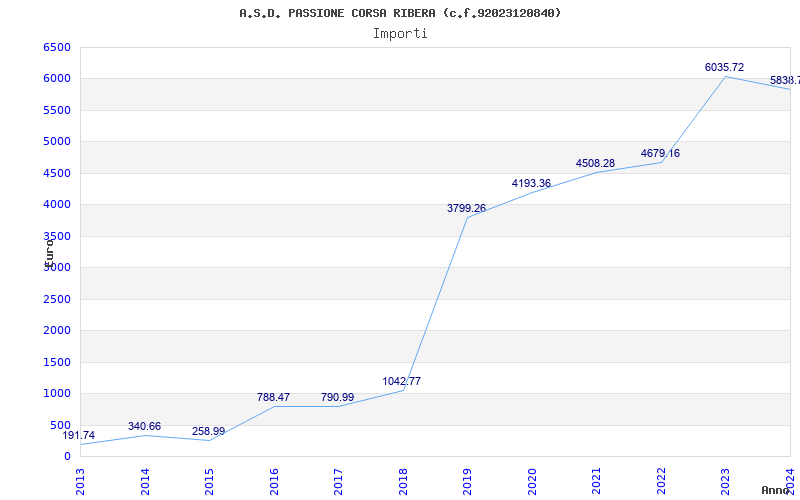
Task: Click the y-axis value 4000
Action: coord(57,205)
